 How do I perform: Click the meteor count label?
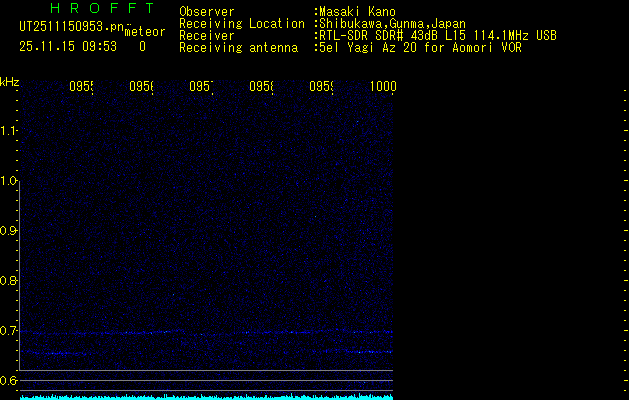click(x=145, y=32)
